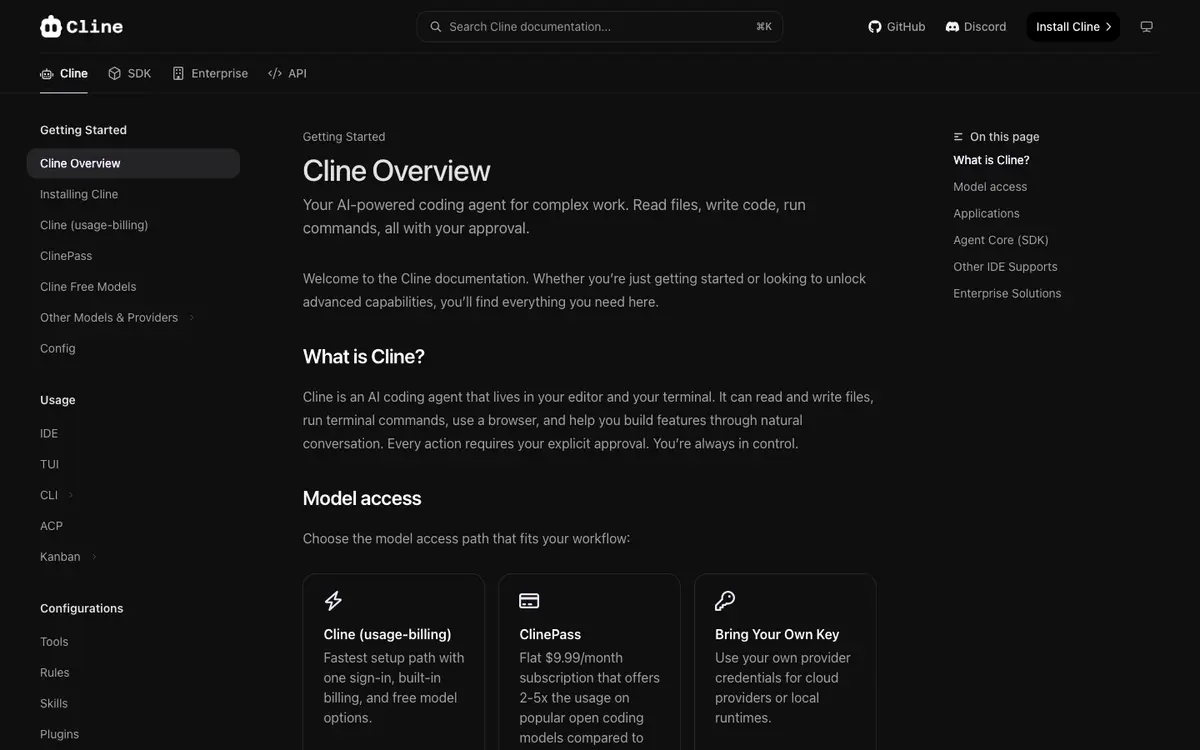Screen dimensions: 1200x750
Task: Jump to Applications section
Action: (x=986, y=214)
